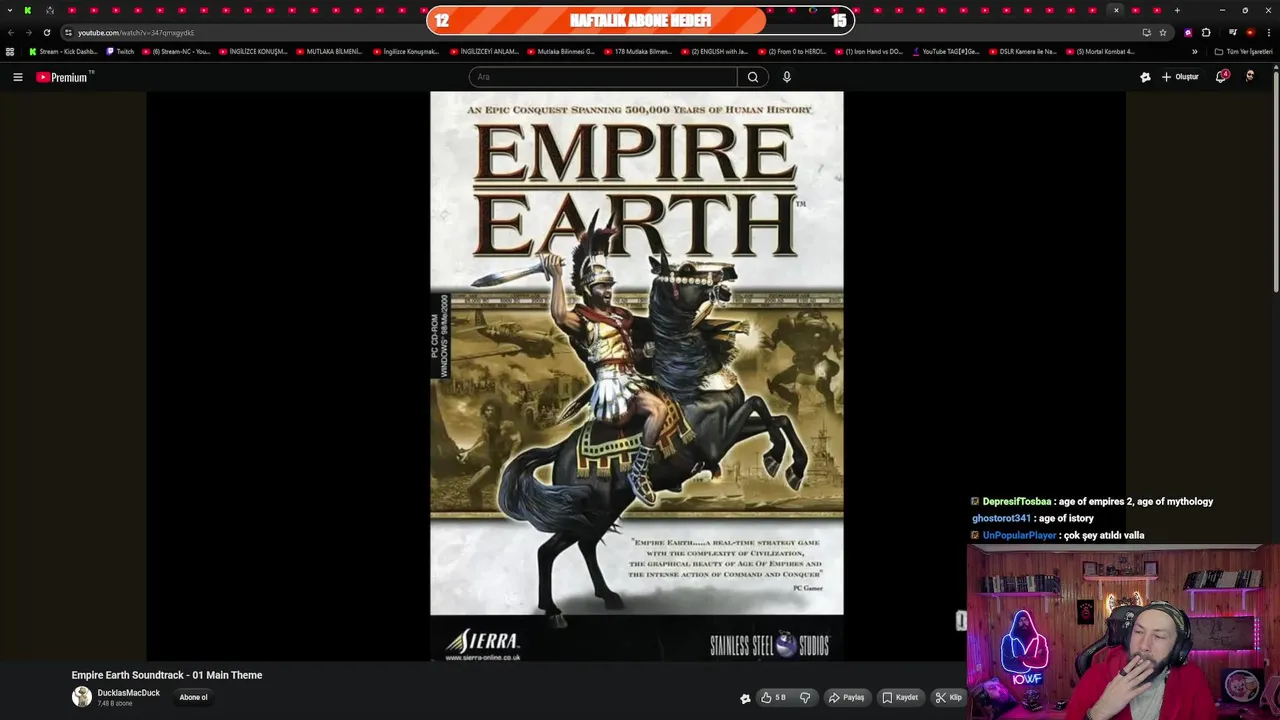Share the video via Paylaş button
1280x720 pixels.
point(846,698)
